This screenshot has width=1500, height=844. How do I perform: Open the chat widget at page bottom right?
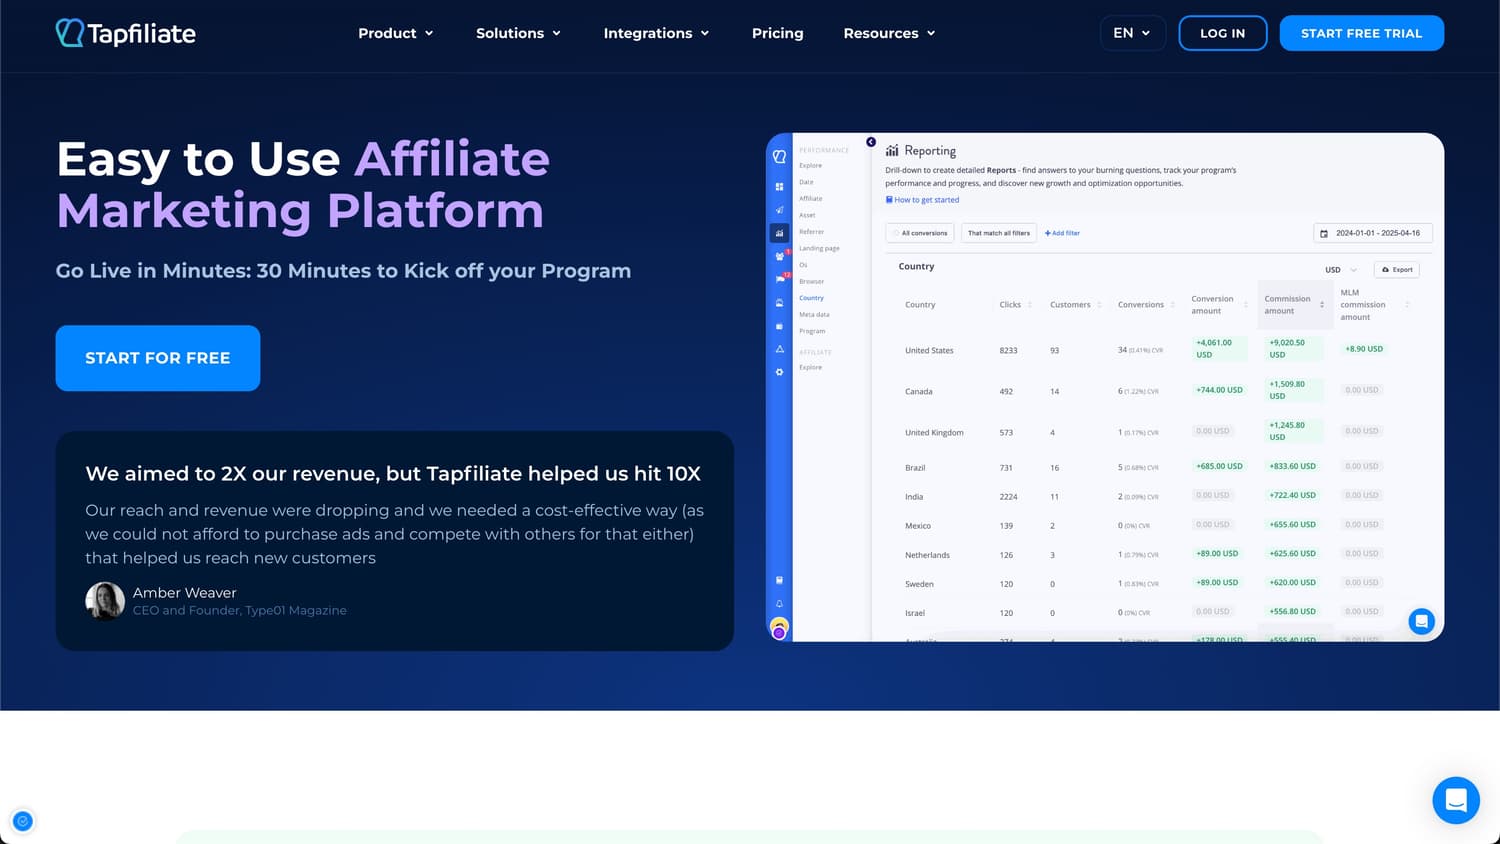pyautogui.click(x=1456, y=800)
